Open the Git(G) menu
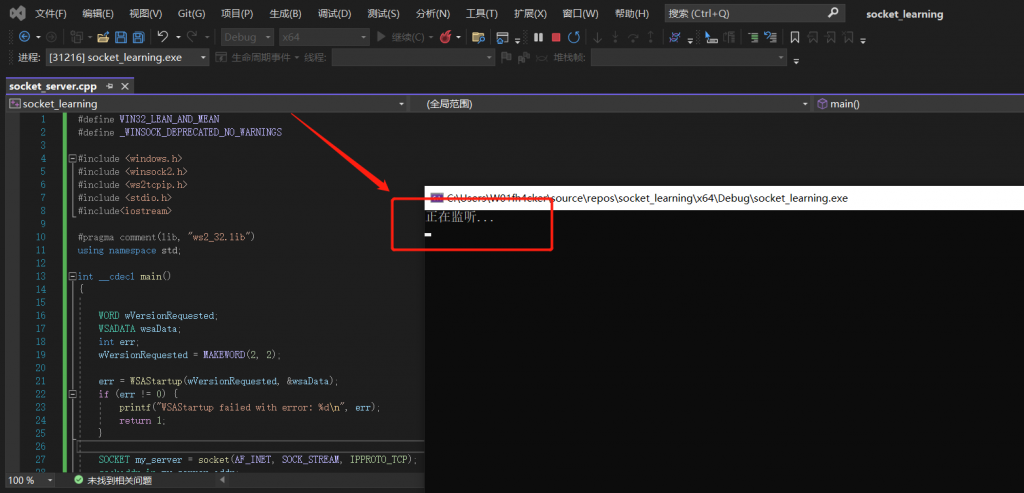This screenshot has width=1024, height=493. 191,14
